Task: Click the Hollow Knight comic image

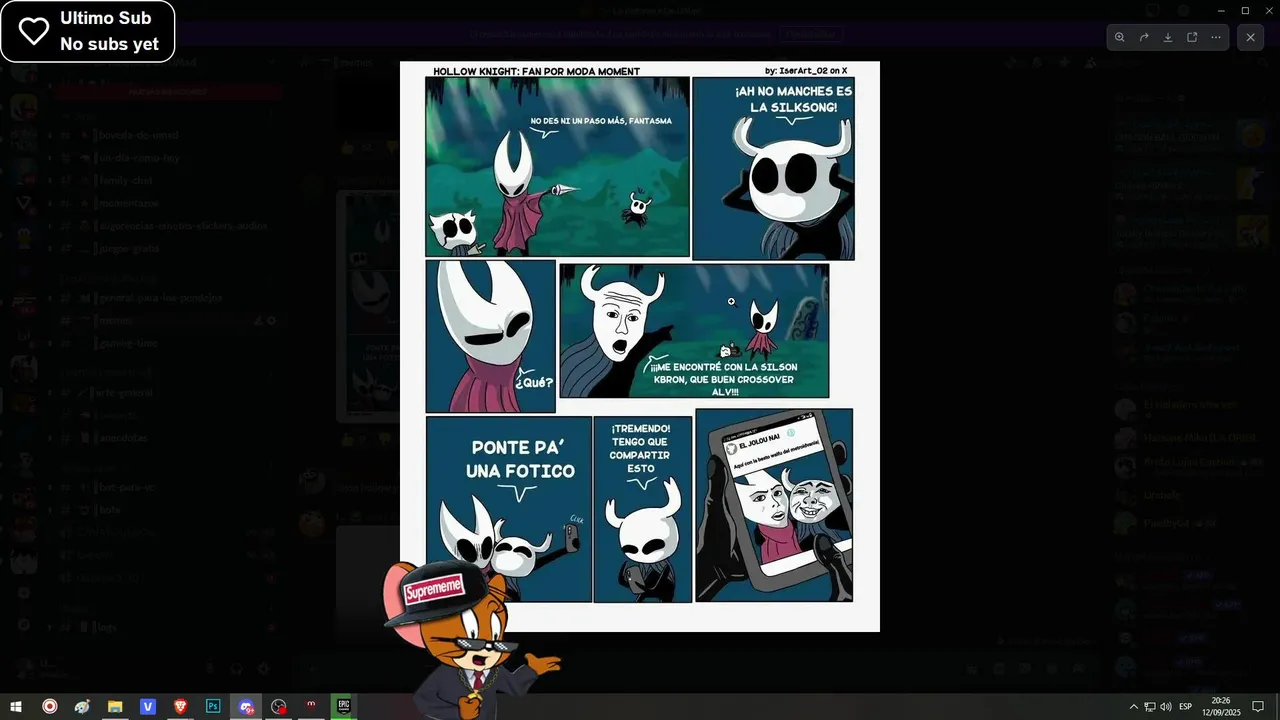Action: tap(640, 346)
